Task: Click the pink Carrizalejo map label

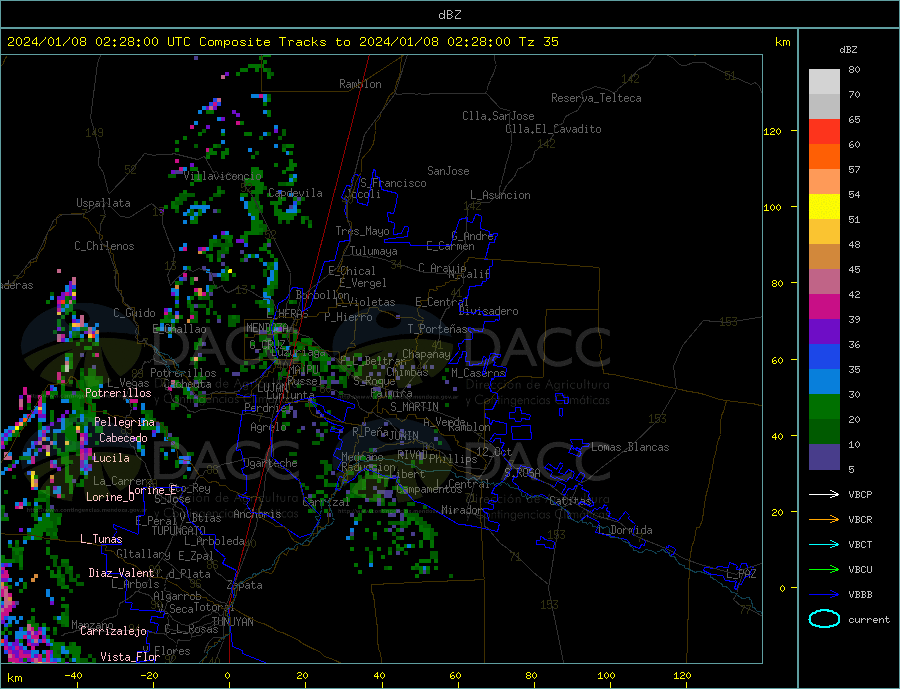Action: point(113,632)
